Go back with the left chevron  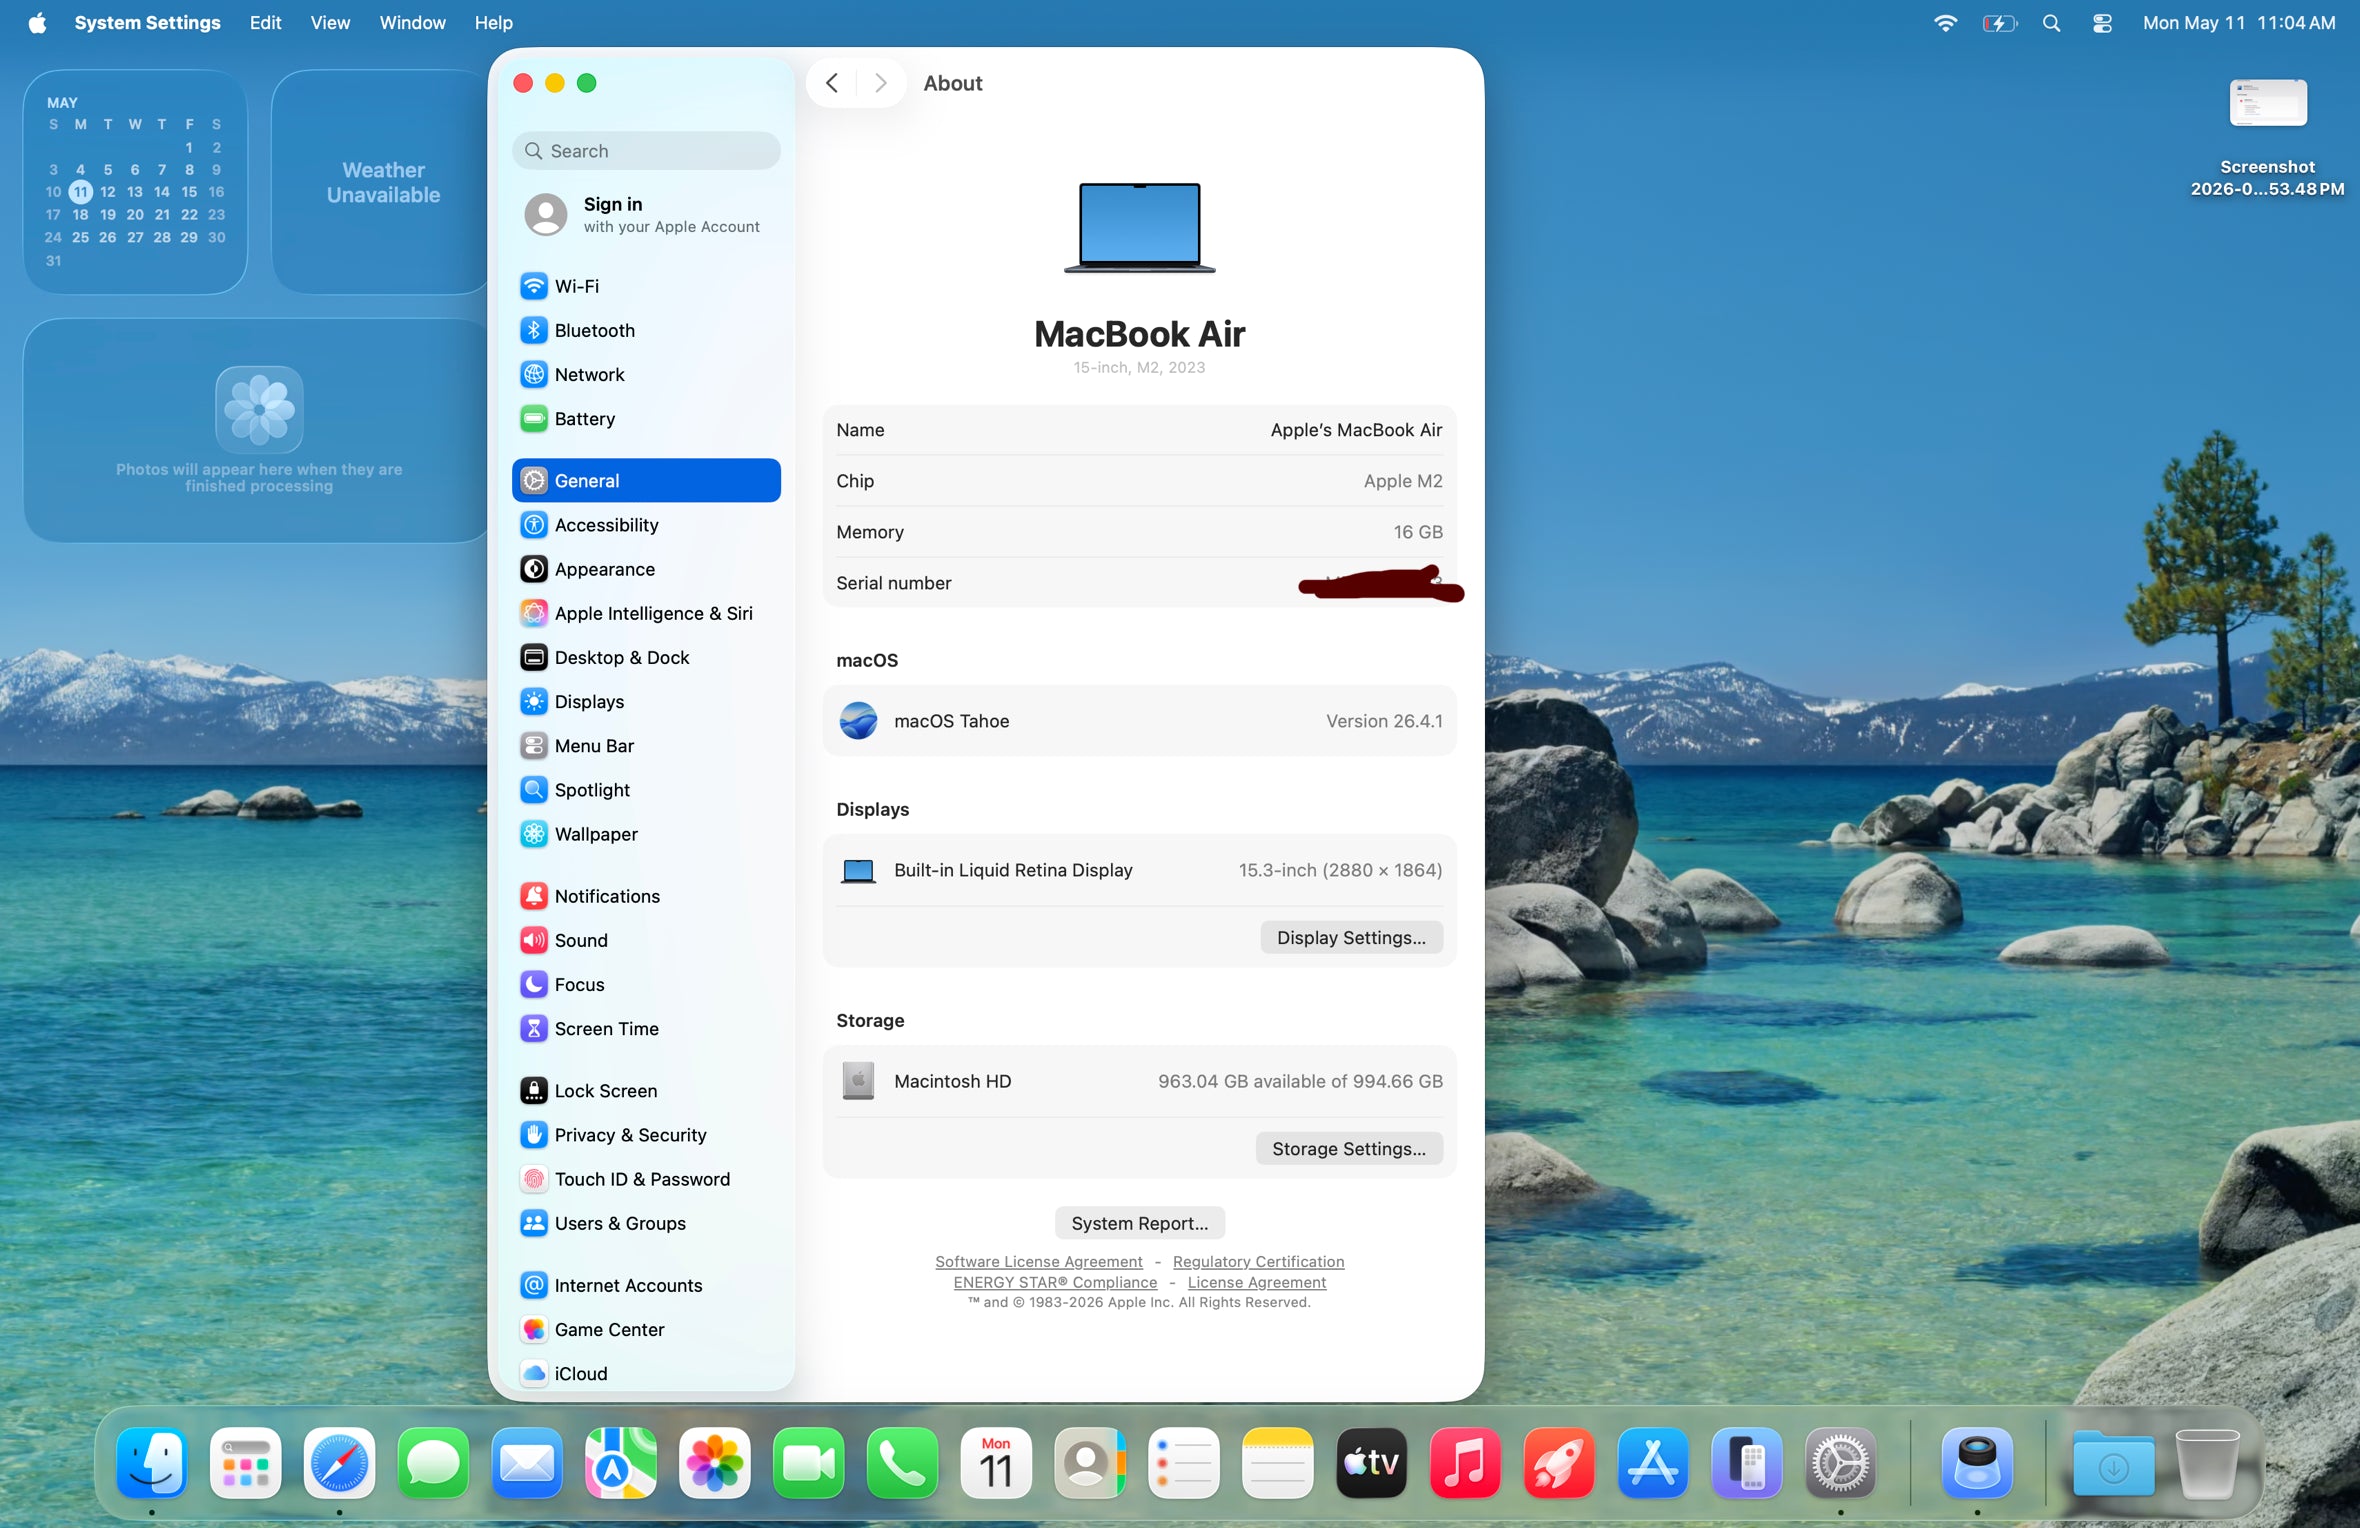point(832,83)
